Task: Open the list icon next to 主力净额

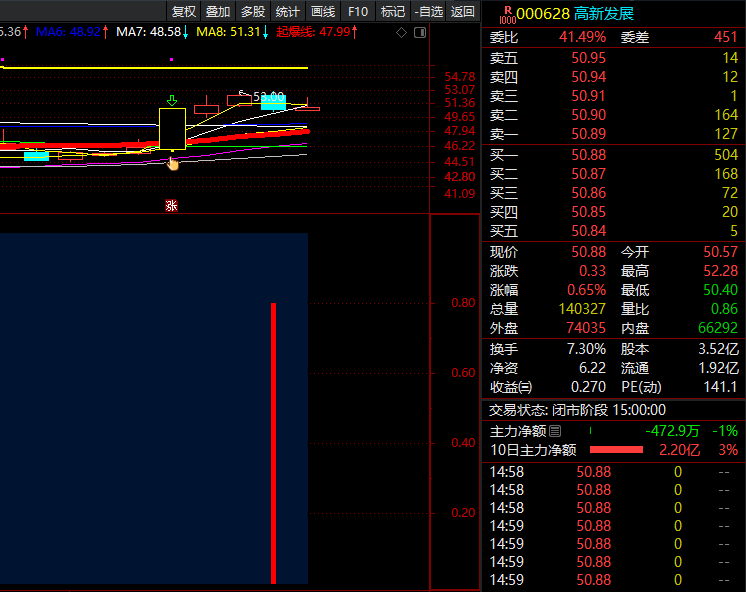Action: pyautogui.click(x=556, y=431)
